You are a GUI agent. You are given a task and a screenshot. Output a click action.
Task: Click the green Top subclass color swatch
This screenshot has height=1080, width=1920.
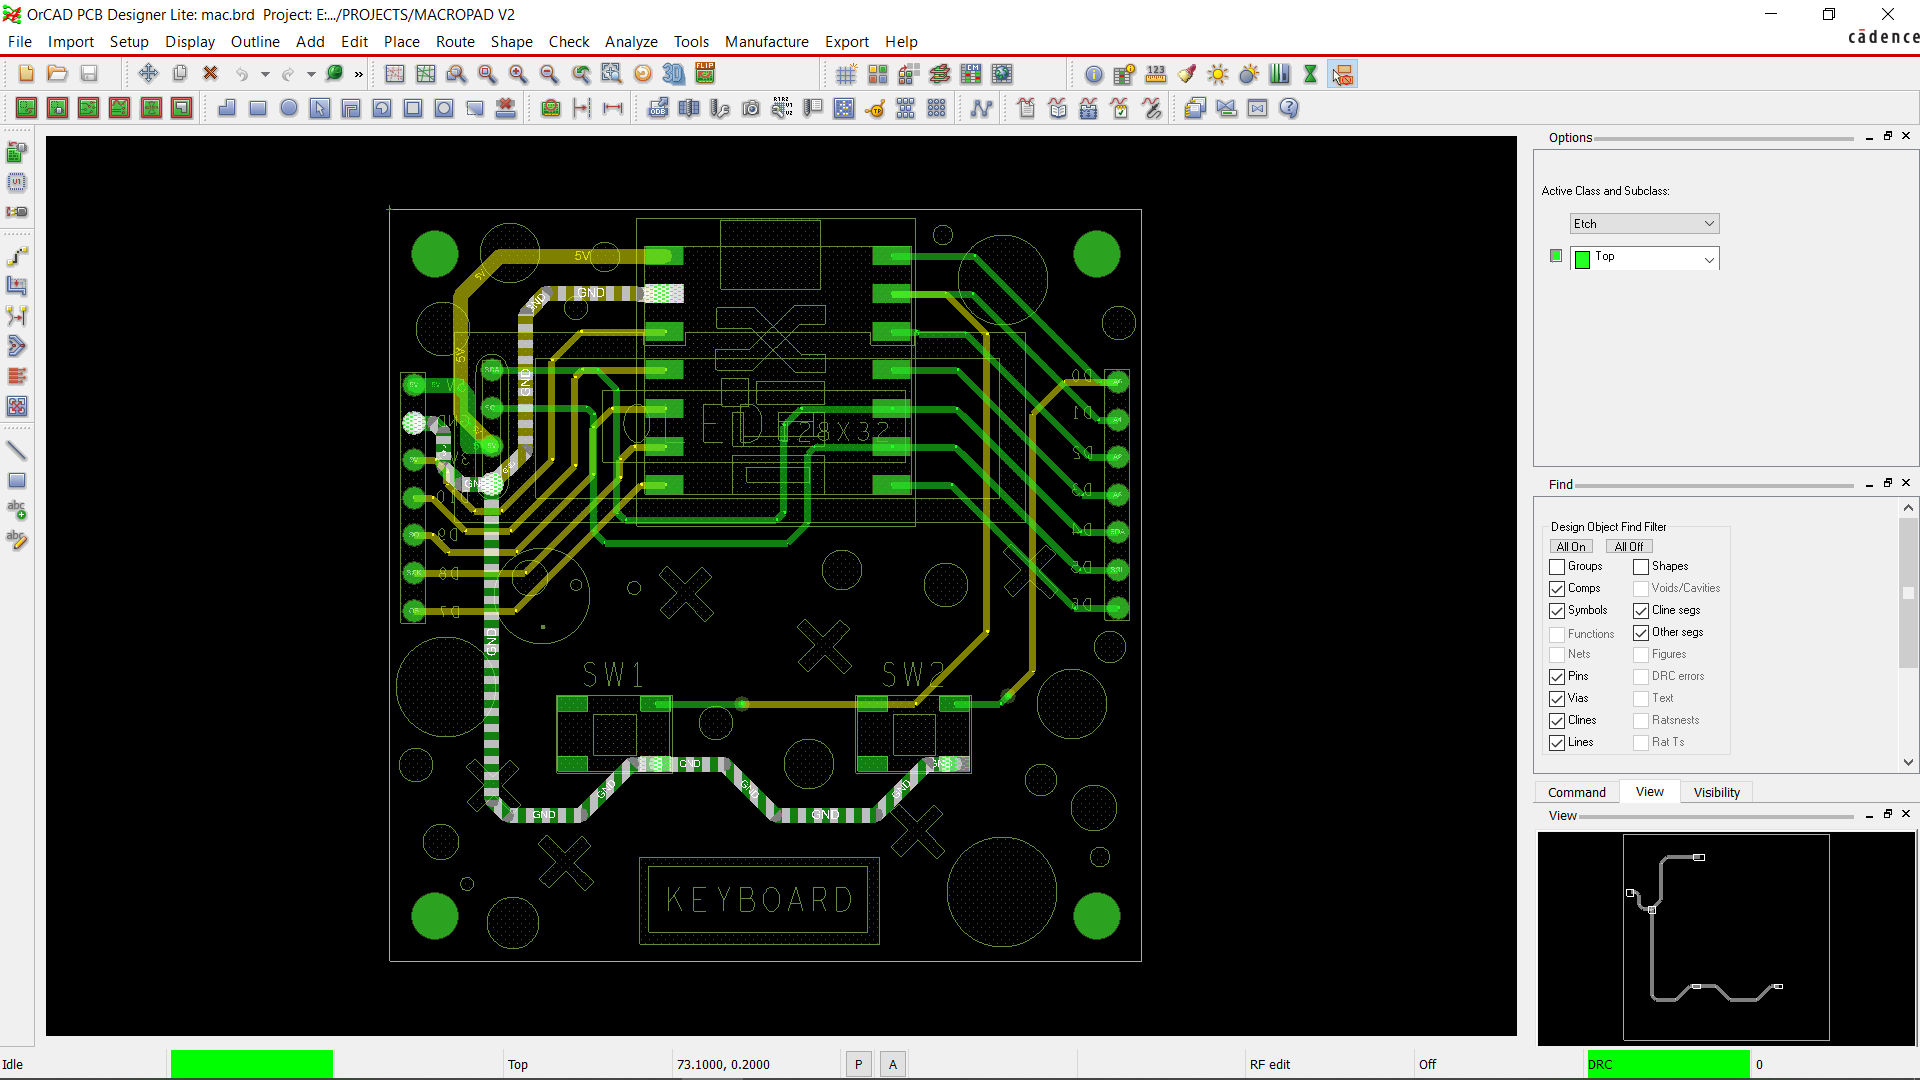1582,260
